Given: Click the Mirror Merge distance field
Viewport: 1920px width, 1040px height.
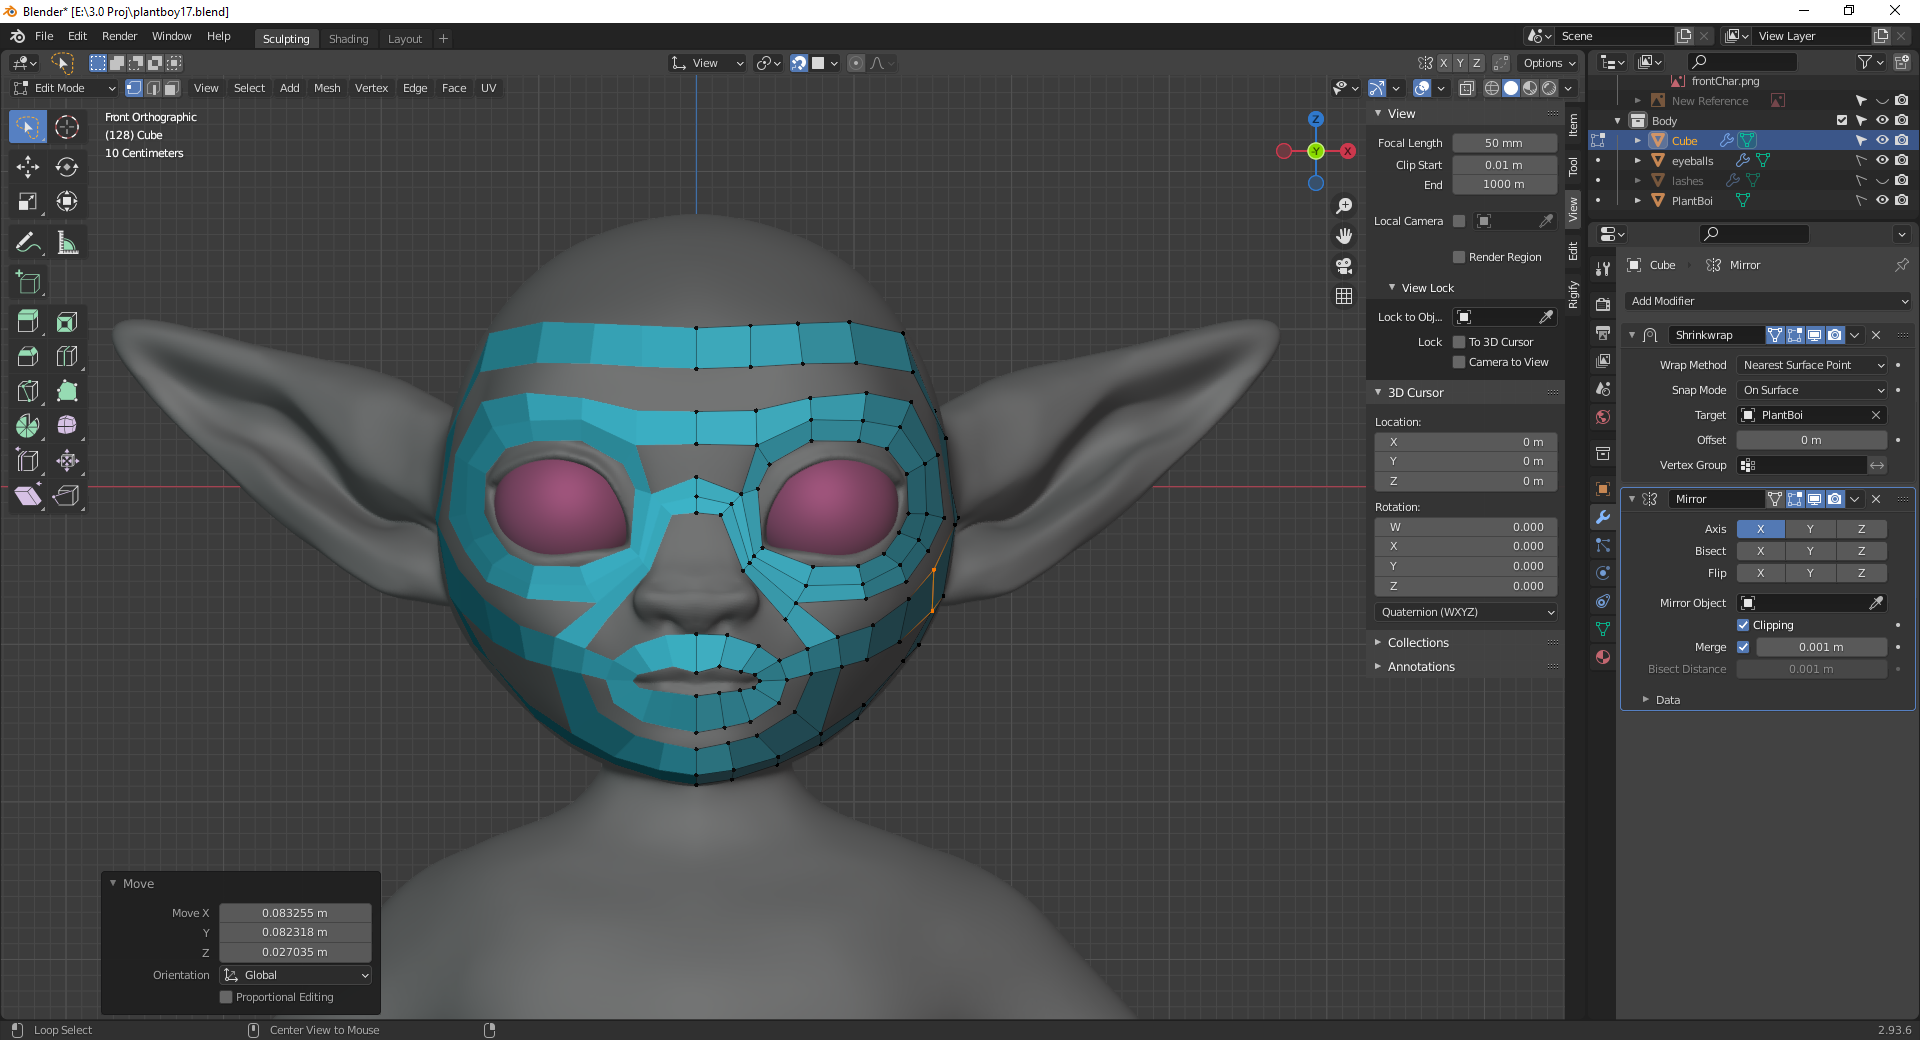Looking at the screenshot, I should [x=1822, y=647].
